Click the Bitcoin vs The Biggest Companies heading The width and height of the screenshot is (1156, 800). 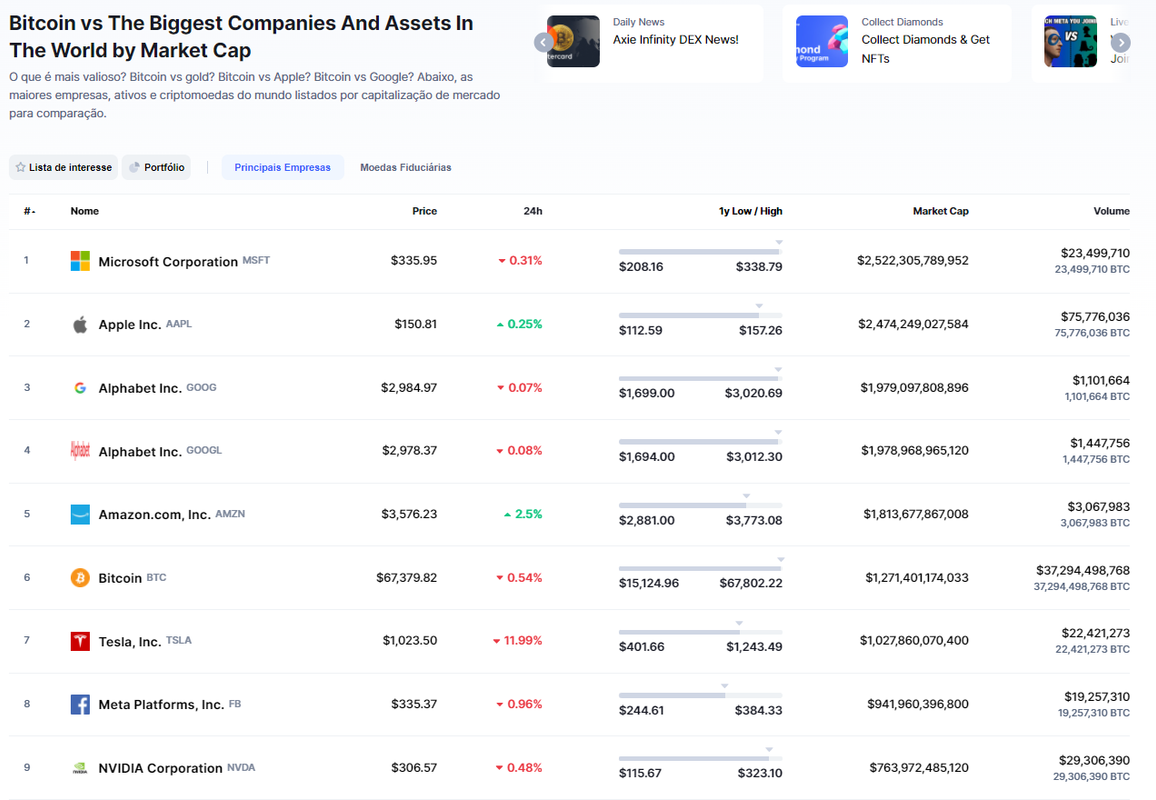tap(241, 36)
